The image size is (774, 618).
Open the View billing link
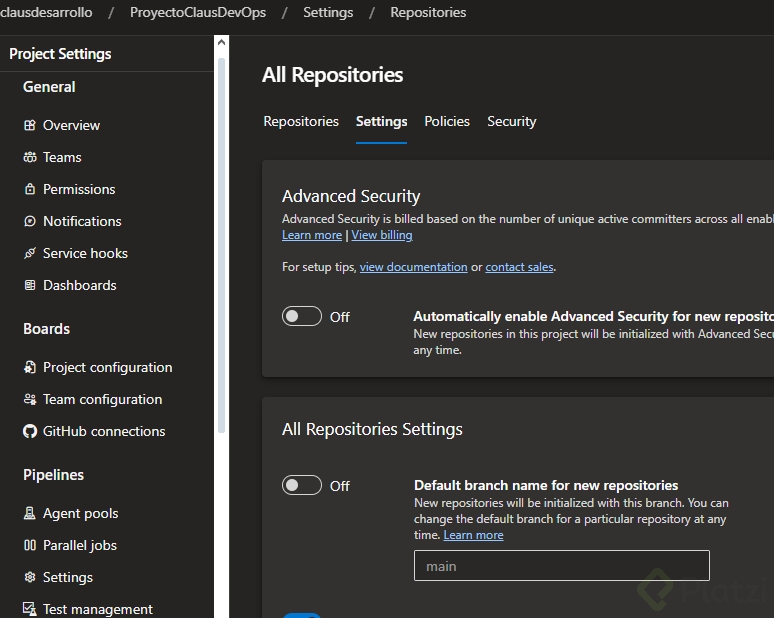382,235
